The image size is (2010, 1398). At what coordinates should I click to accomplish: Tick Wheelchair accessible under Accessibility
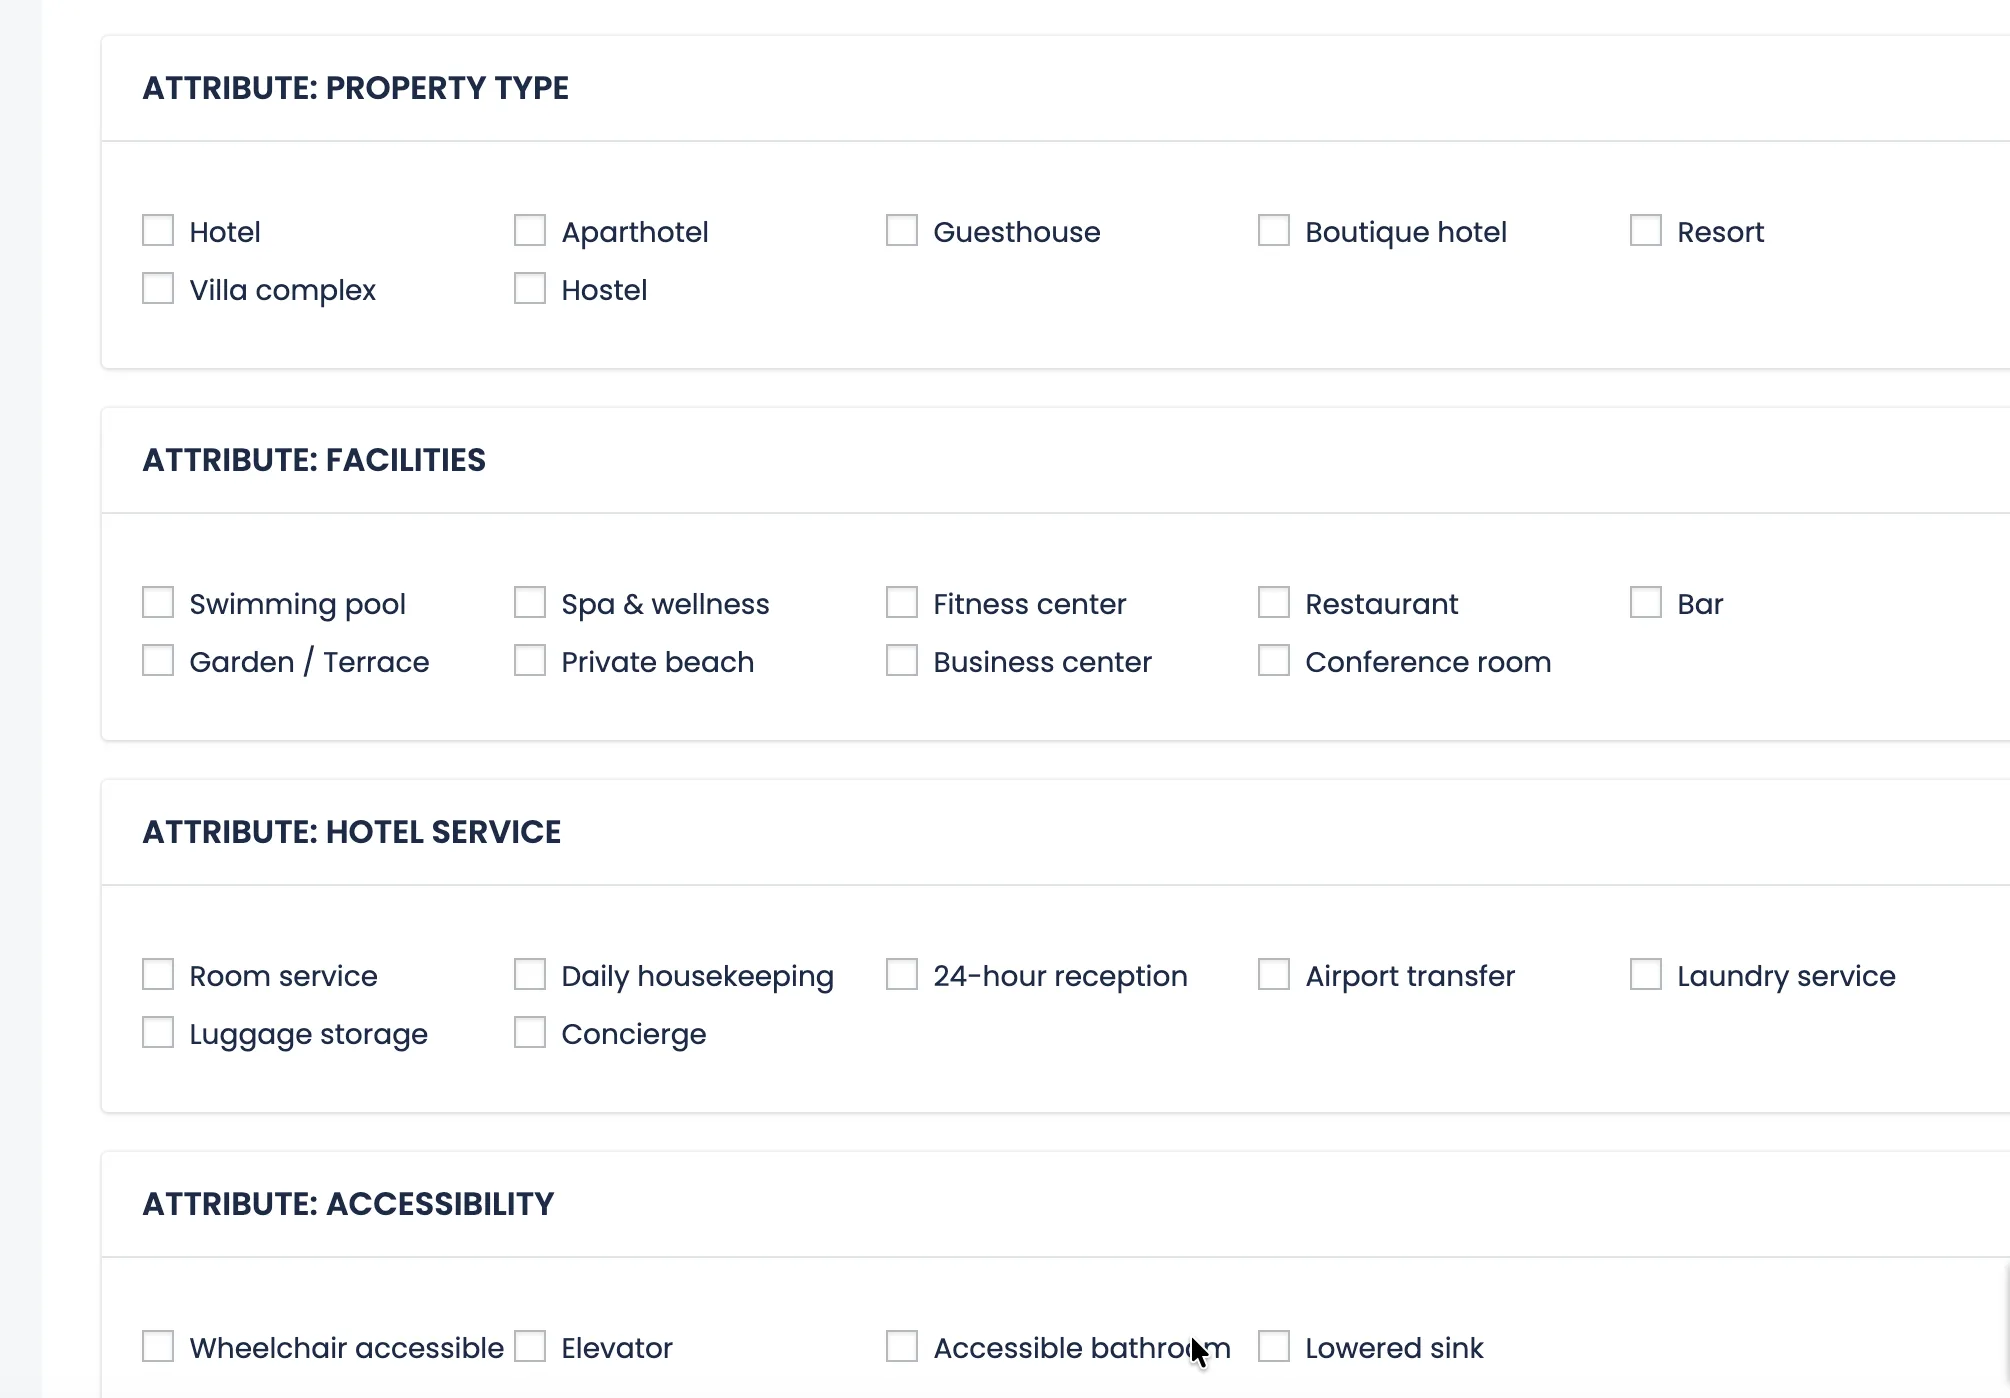157,1346
